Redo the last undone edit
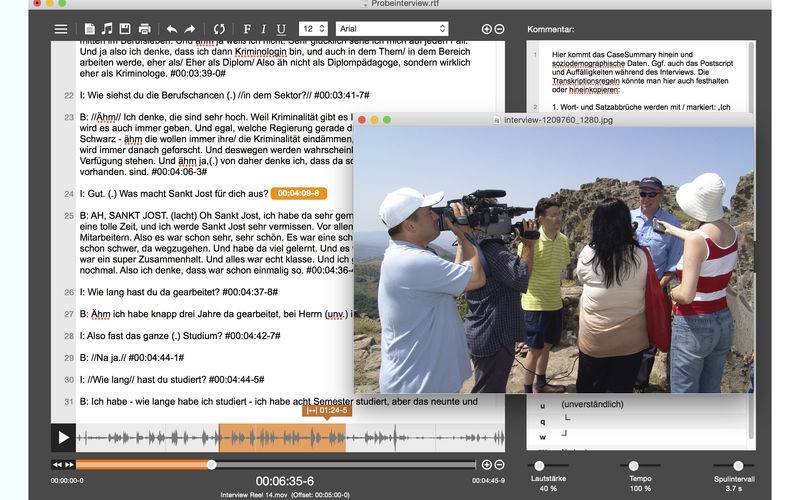The height and width of the screenshot is (500, 800). tap(190, 29)
